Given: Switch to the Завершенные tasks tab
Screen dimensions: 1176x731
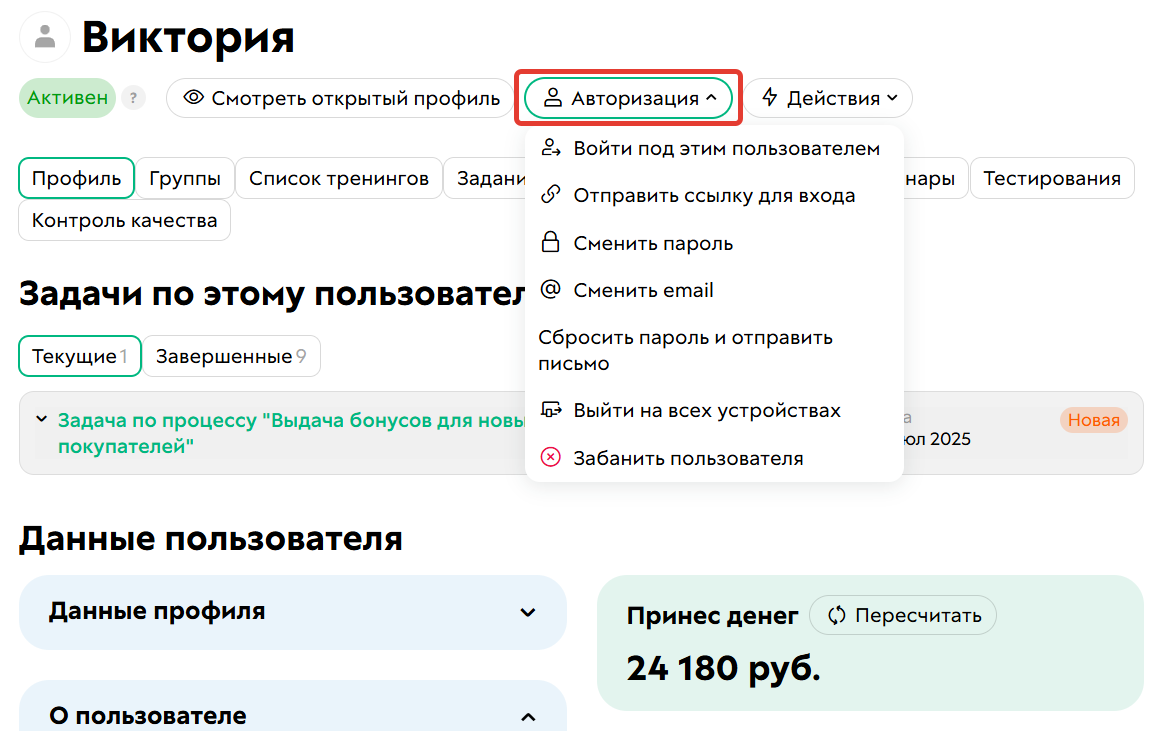Looking at the screenshot, I should [231, 355].
